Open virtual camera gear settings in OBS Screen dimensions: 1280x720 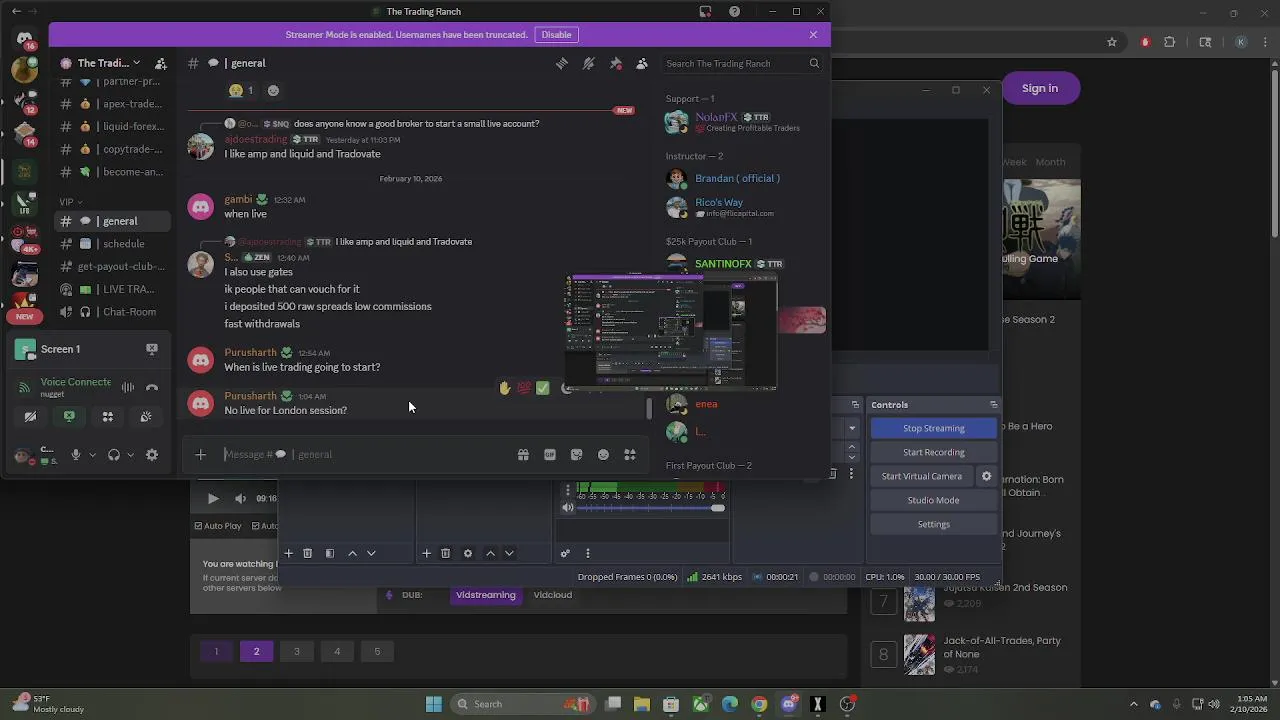coord(986,476)
